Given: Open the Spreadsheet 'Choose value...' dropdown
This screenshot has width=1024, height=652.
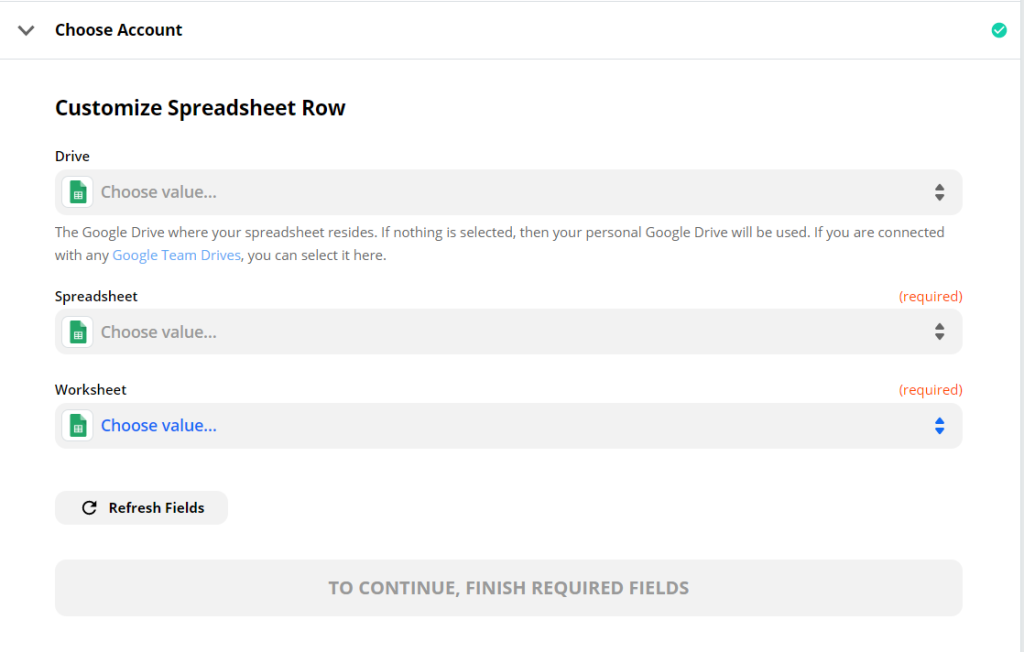Looking at the screenshot, I should click(x=508, y=332).
